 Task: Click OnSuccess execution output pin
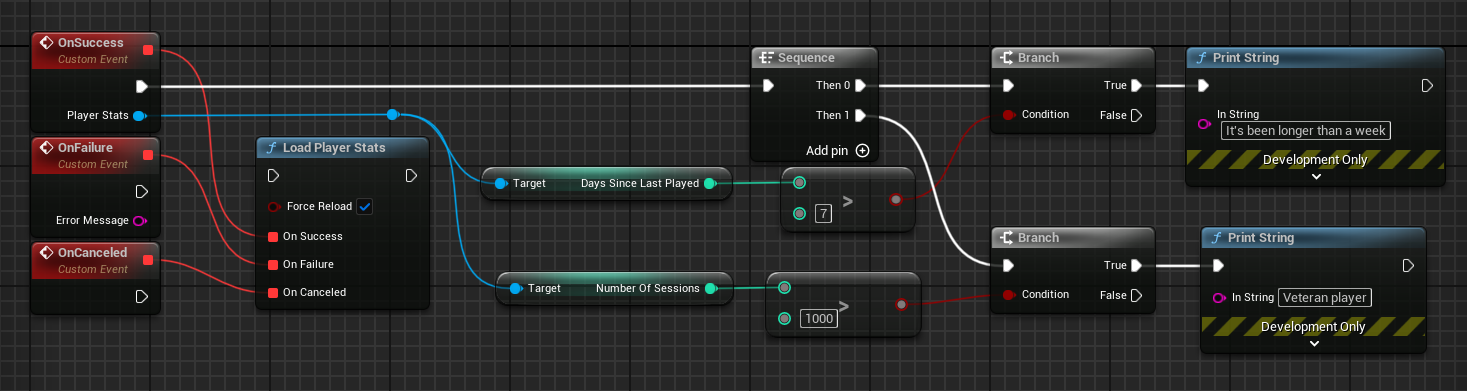click(142, 86)
